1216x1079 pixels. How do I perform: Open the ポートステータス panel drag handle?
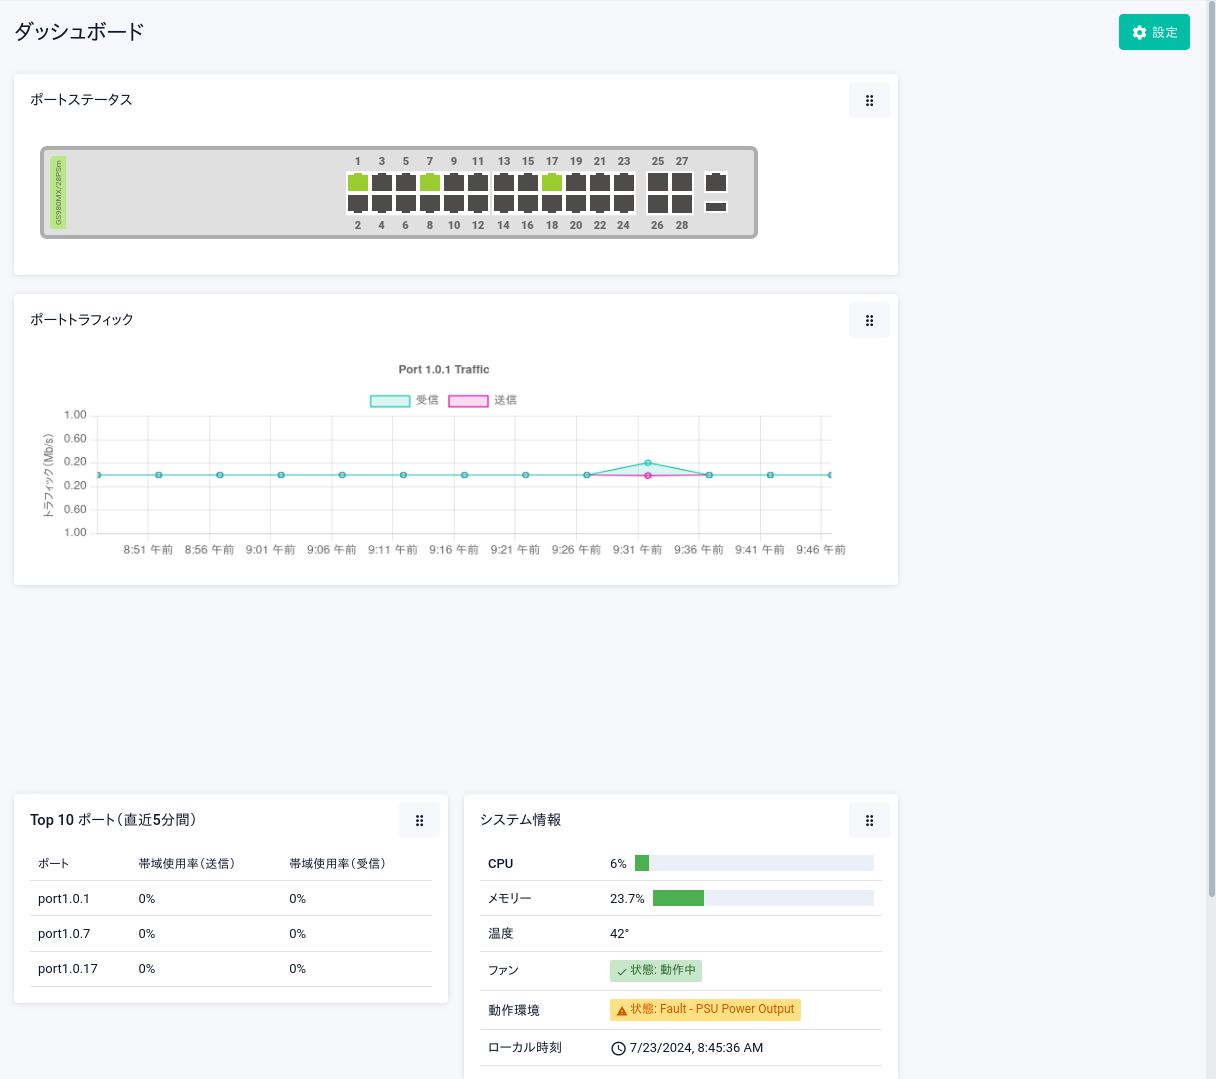tap(869, 100)
